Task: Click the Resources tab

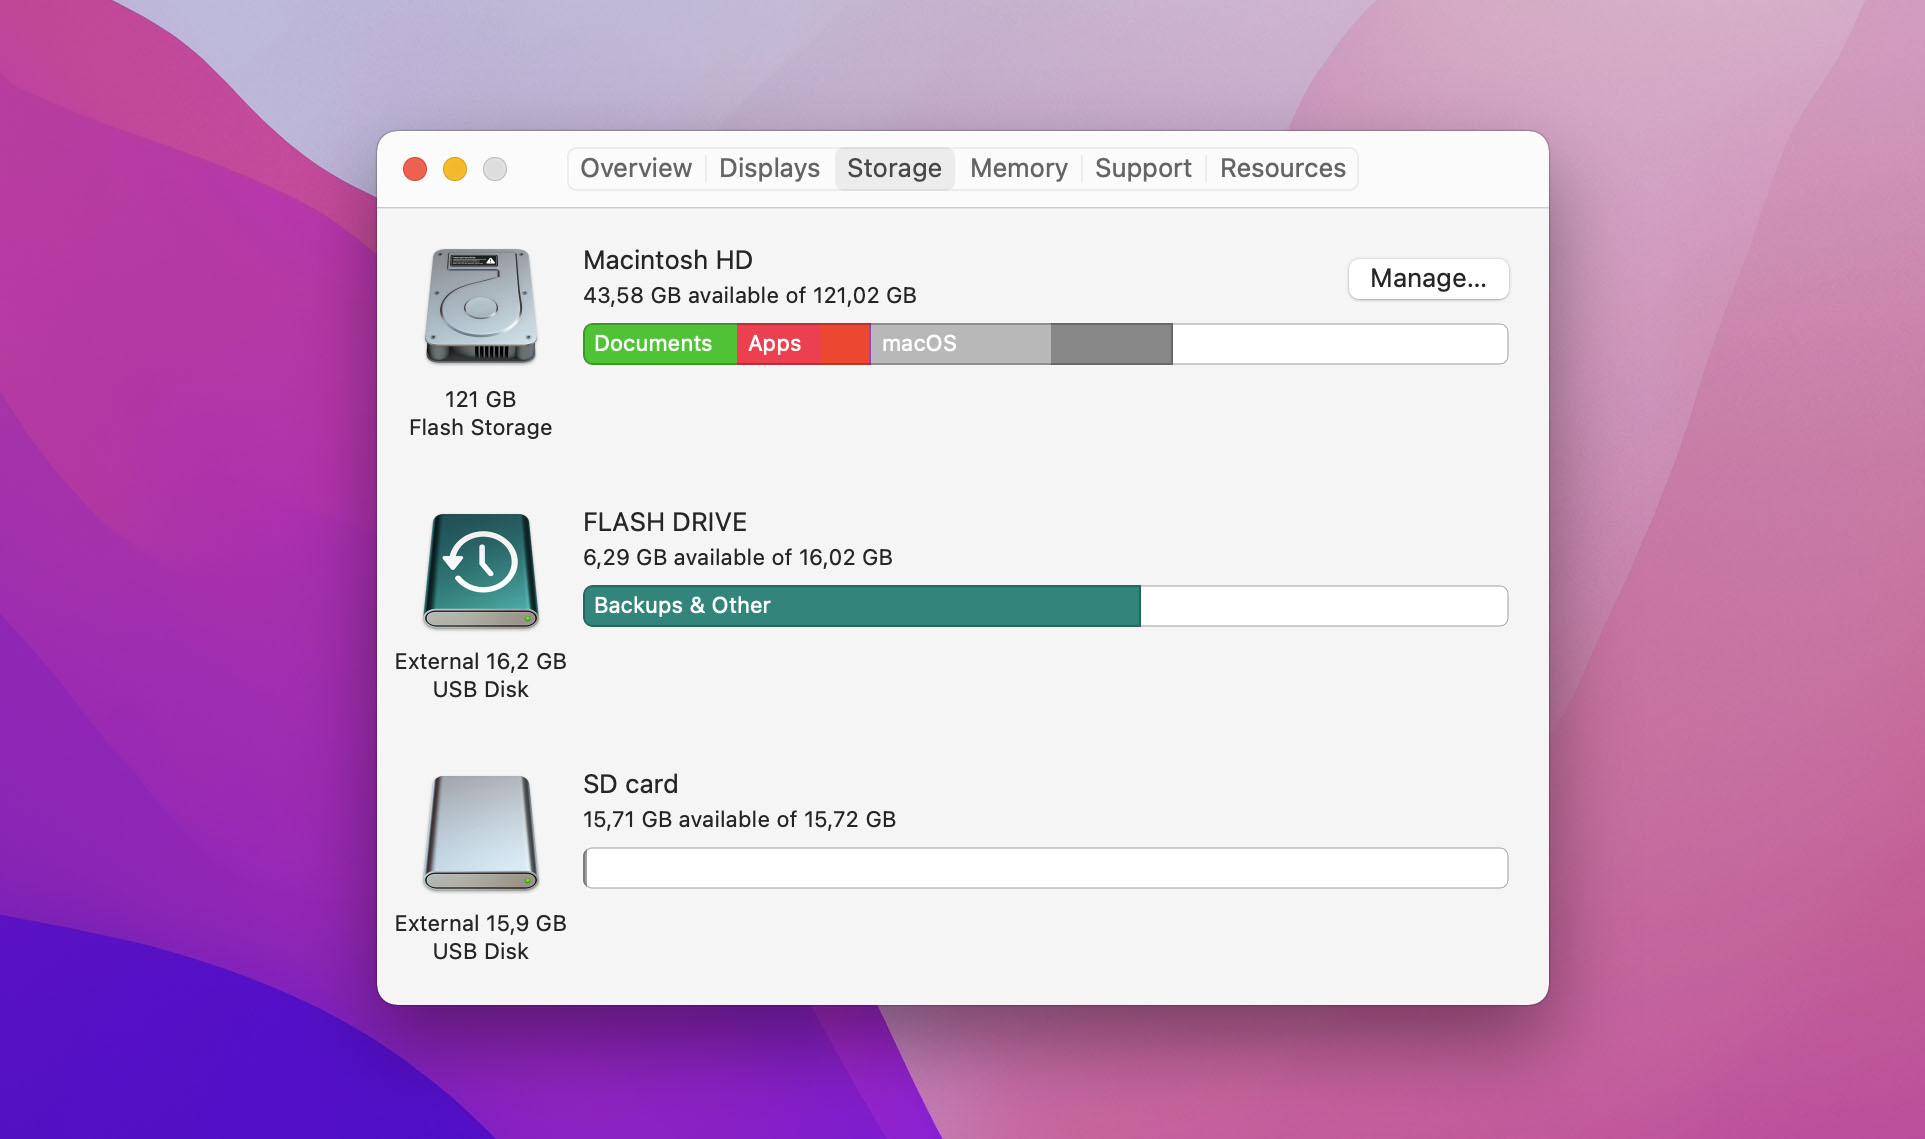Action: pyautogui.click(x=1282, y=168)
